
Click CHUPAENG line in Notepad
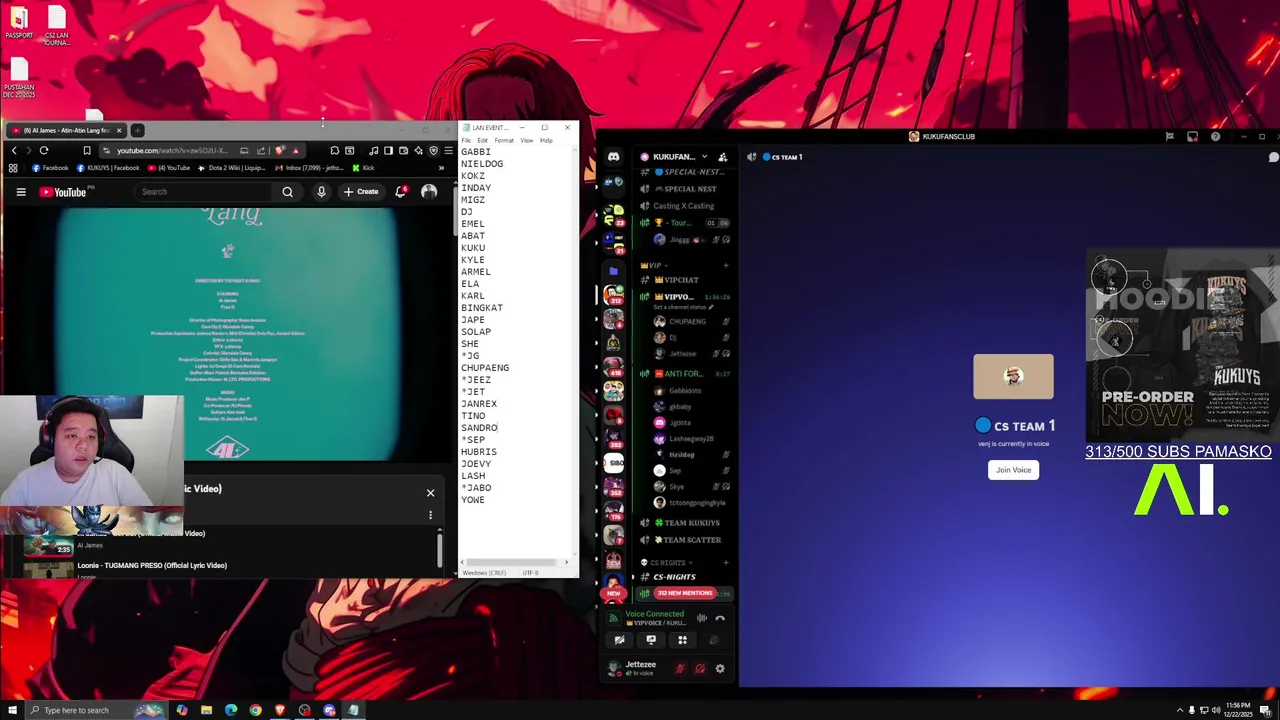pyautogui.click(x=485, y=368)
